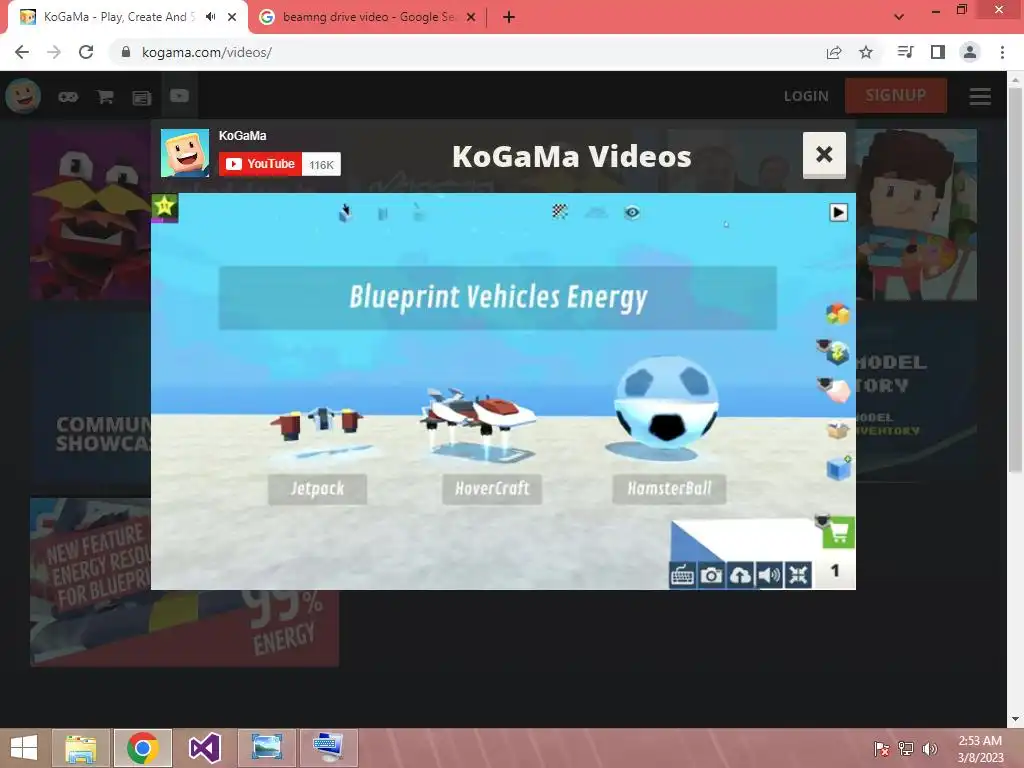The height and width of the screenshot is (768, 1024).
Task: Click the fullscreen collapse icon in video
Action: [798, 575]
